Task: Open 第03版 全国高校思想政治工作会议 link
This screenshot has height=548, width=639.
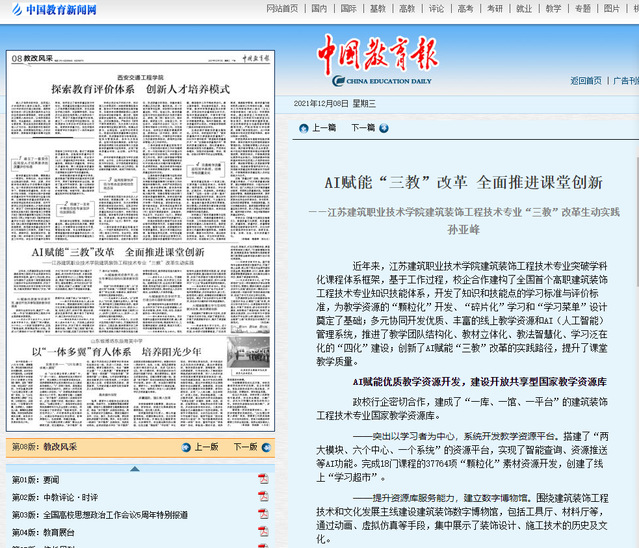Action: tap(99, 514)
